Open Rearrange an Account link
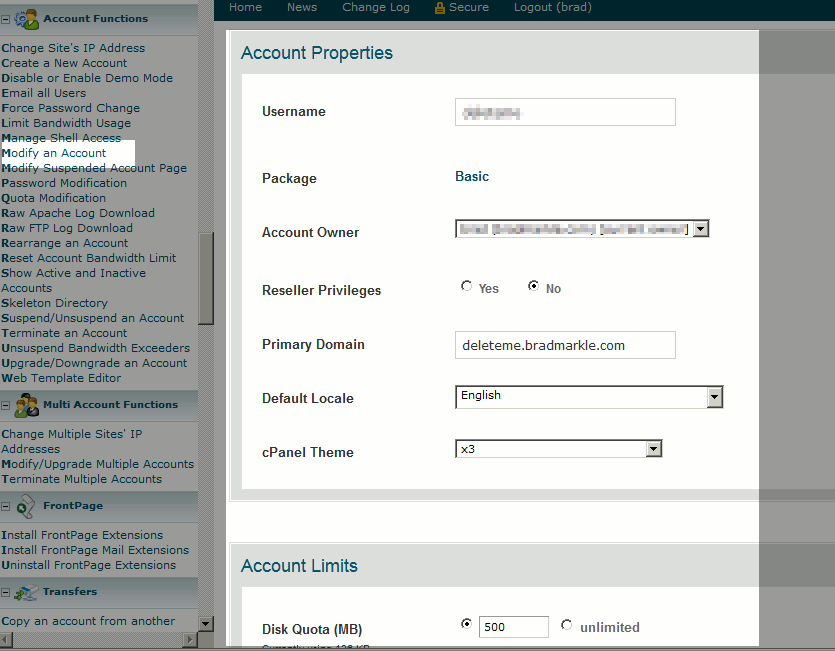The width and height of the screenshot is (835, 651). [x=64, y=243]
